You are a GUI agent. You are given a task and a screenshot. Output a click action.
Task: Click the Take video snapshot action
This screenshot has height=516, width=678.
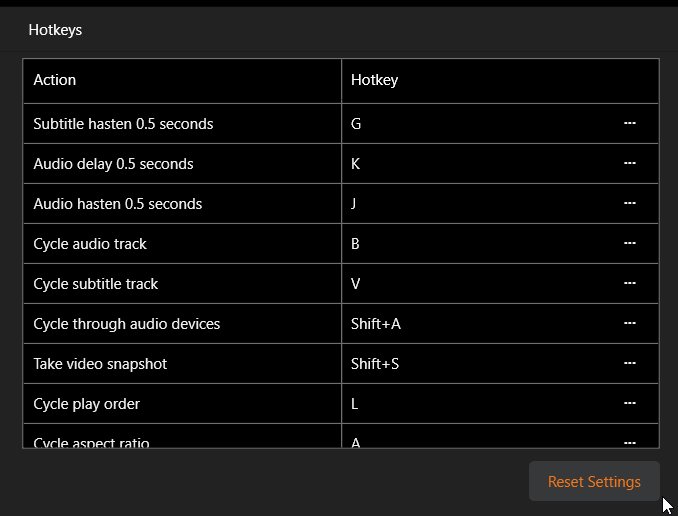point(100,364)
